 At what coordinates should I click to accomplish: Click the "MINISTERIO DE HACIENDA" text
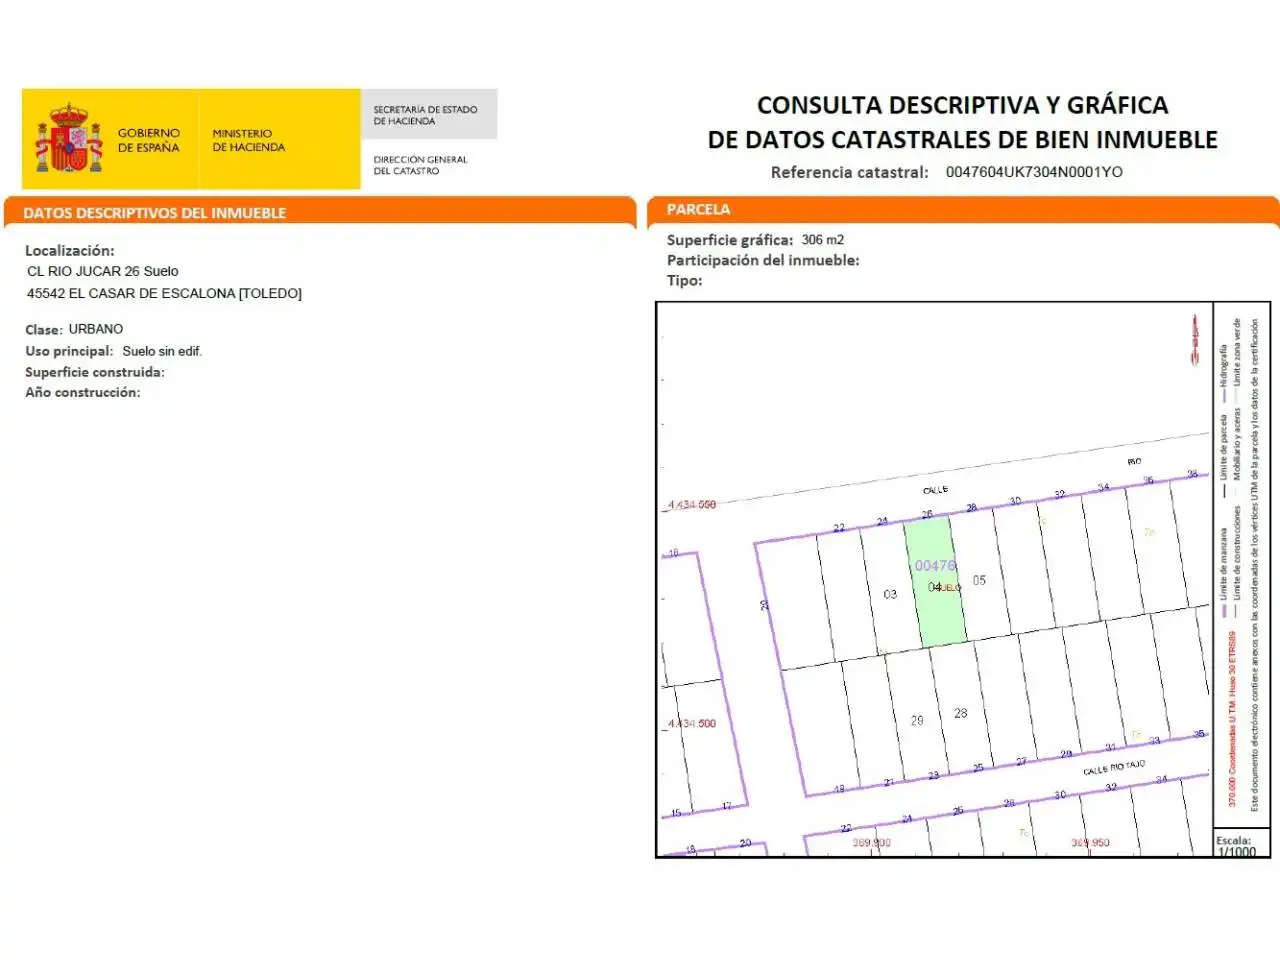248,140
